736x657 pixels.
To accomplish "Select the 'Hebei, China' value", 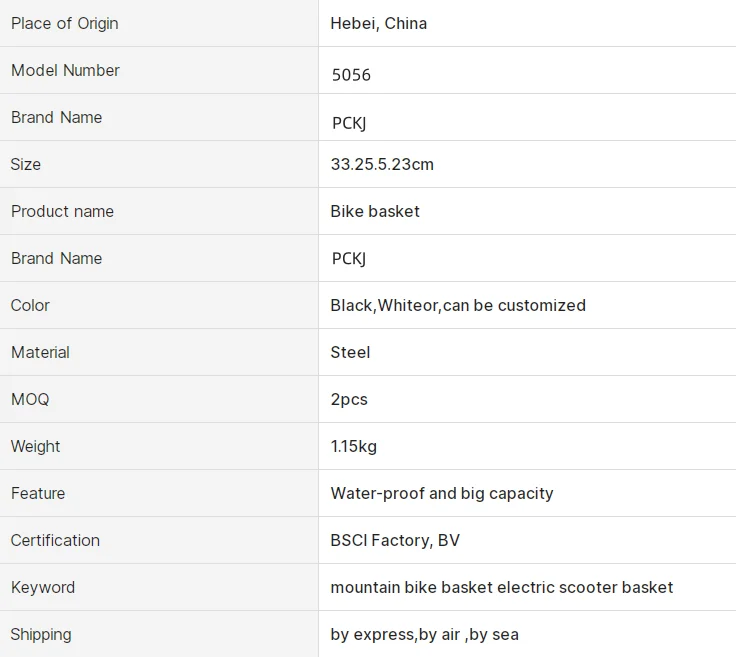I will point(378,23).
